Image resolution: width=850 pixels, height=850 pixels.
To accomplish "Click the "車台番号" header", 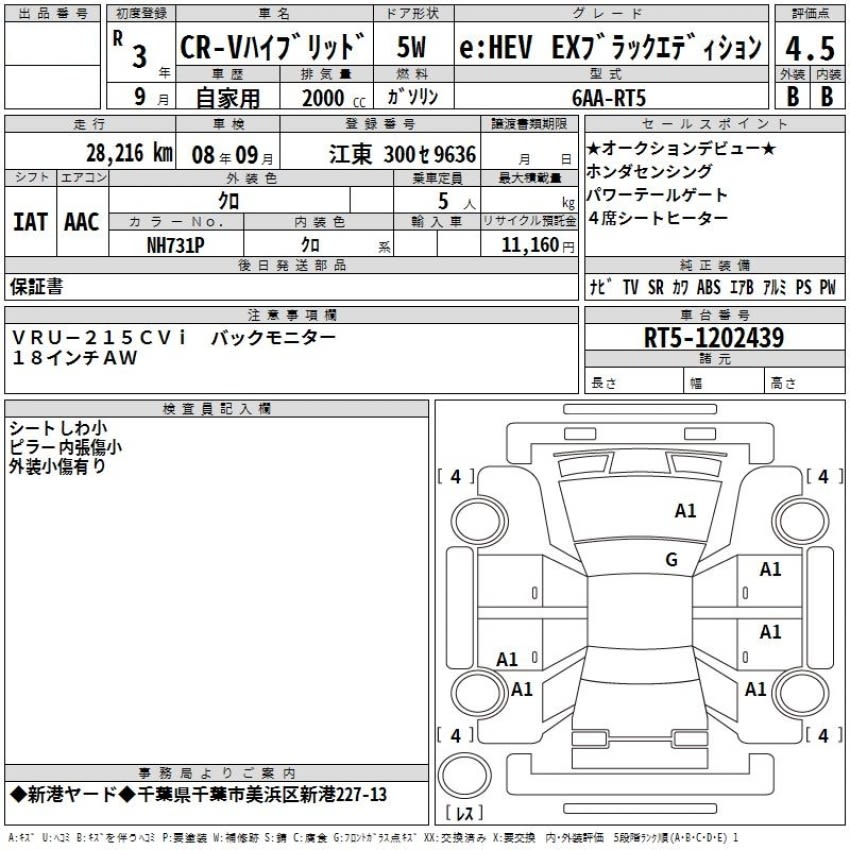I will [x=714, y=315].
